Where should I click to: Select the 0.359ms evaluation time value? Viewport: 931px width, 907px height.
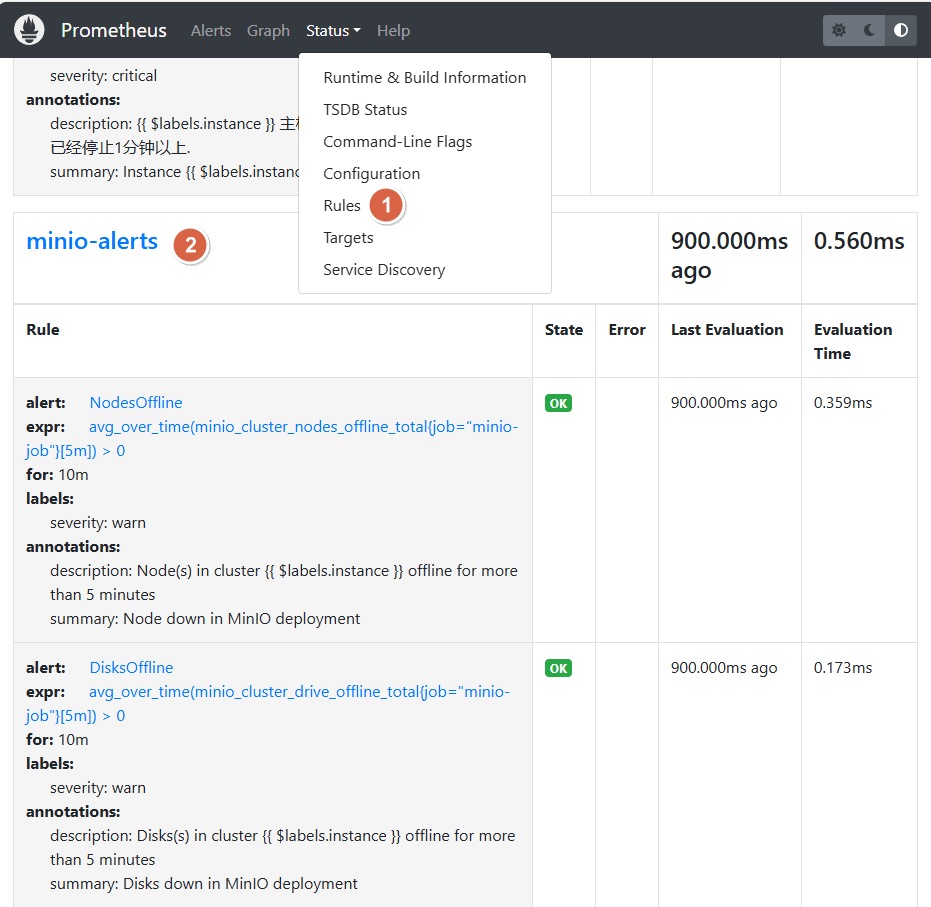click(x=843, y=403)
